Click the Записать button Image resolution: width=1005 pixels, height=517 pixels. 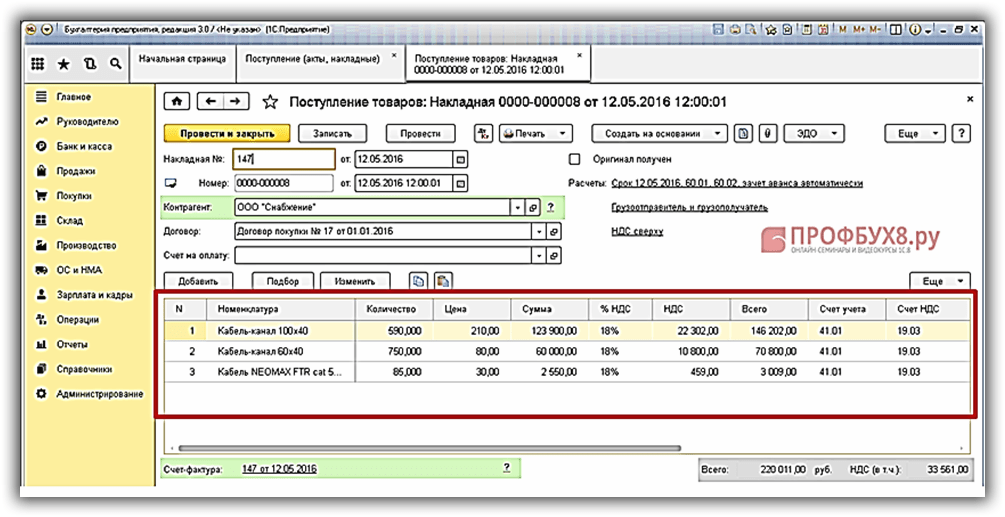[x=332, y=134]
